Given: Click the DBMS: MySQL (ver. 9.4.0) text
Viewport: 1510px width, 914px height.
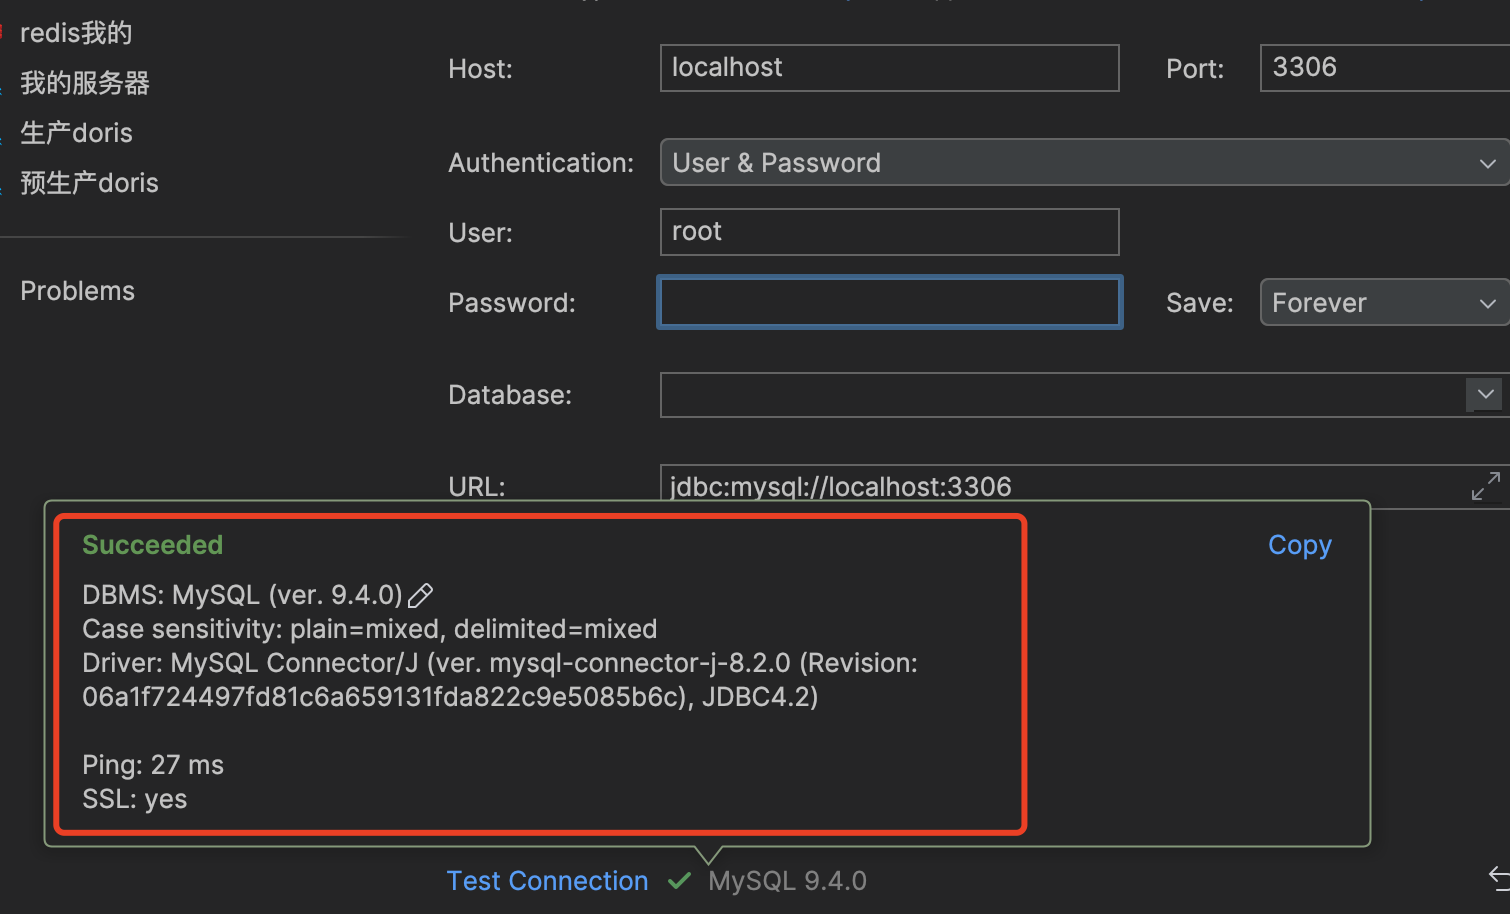Looking at the screenshot, I should point(242,595).
